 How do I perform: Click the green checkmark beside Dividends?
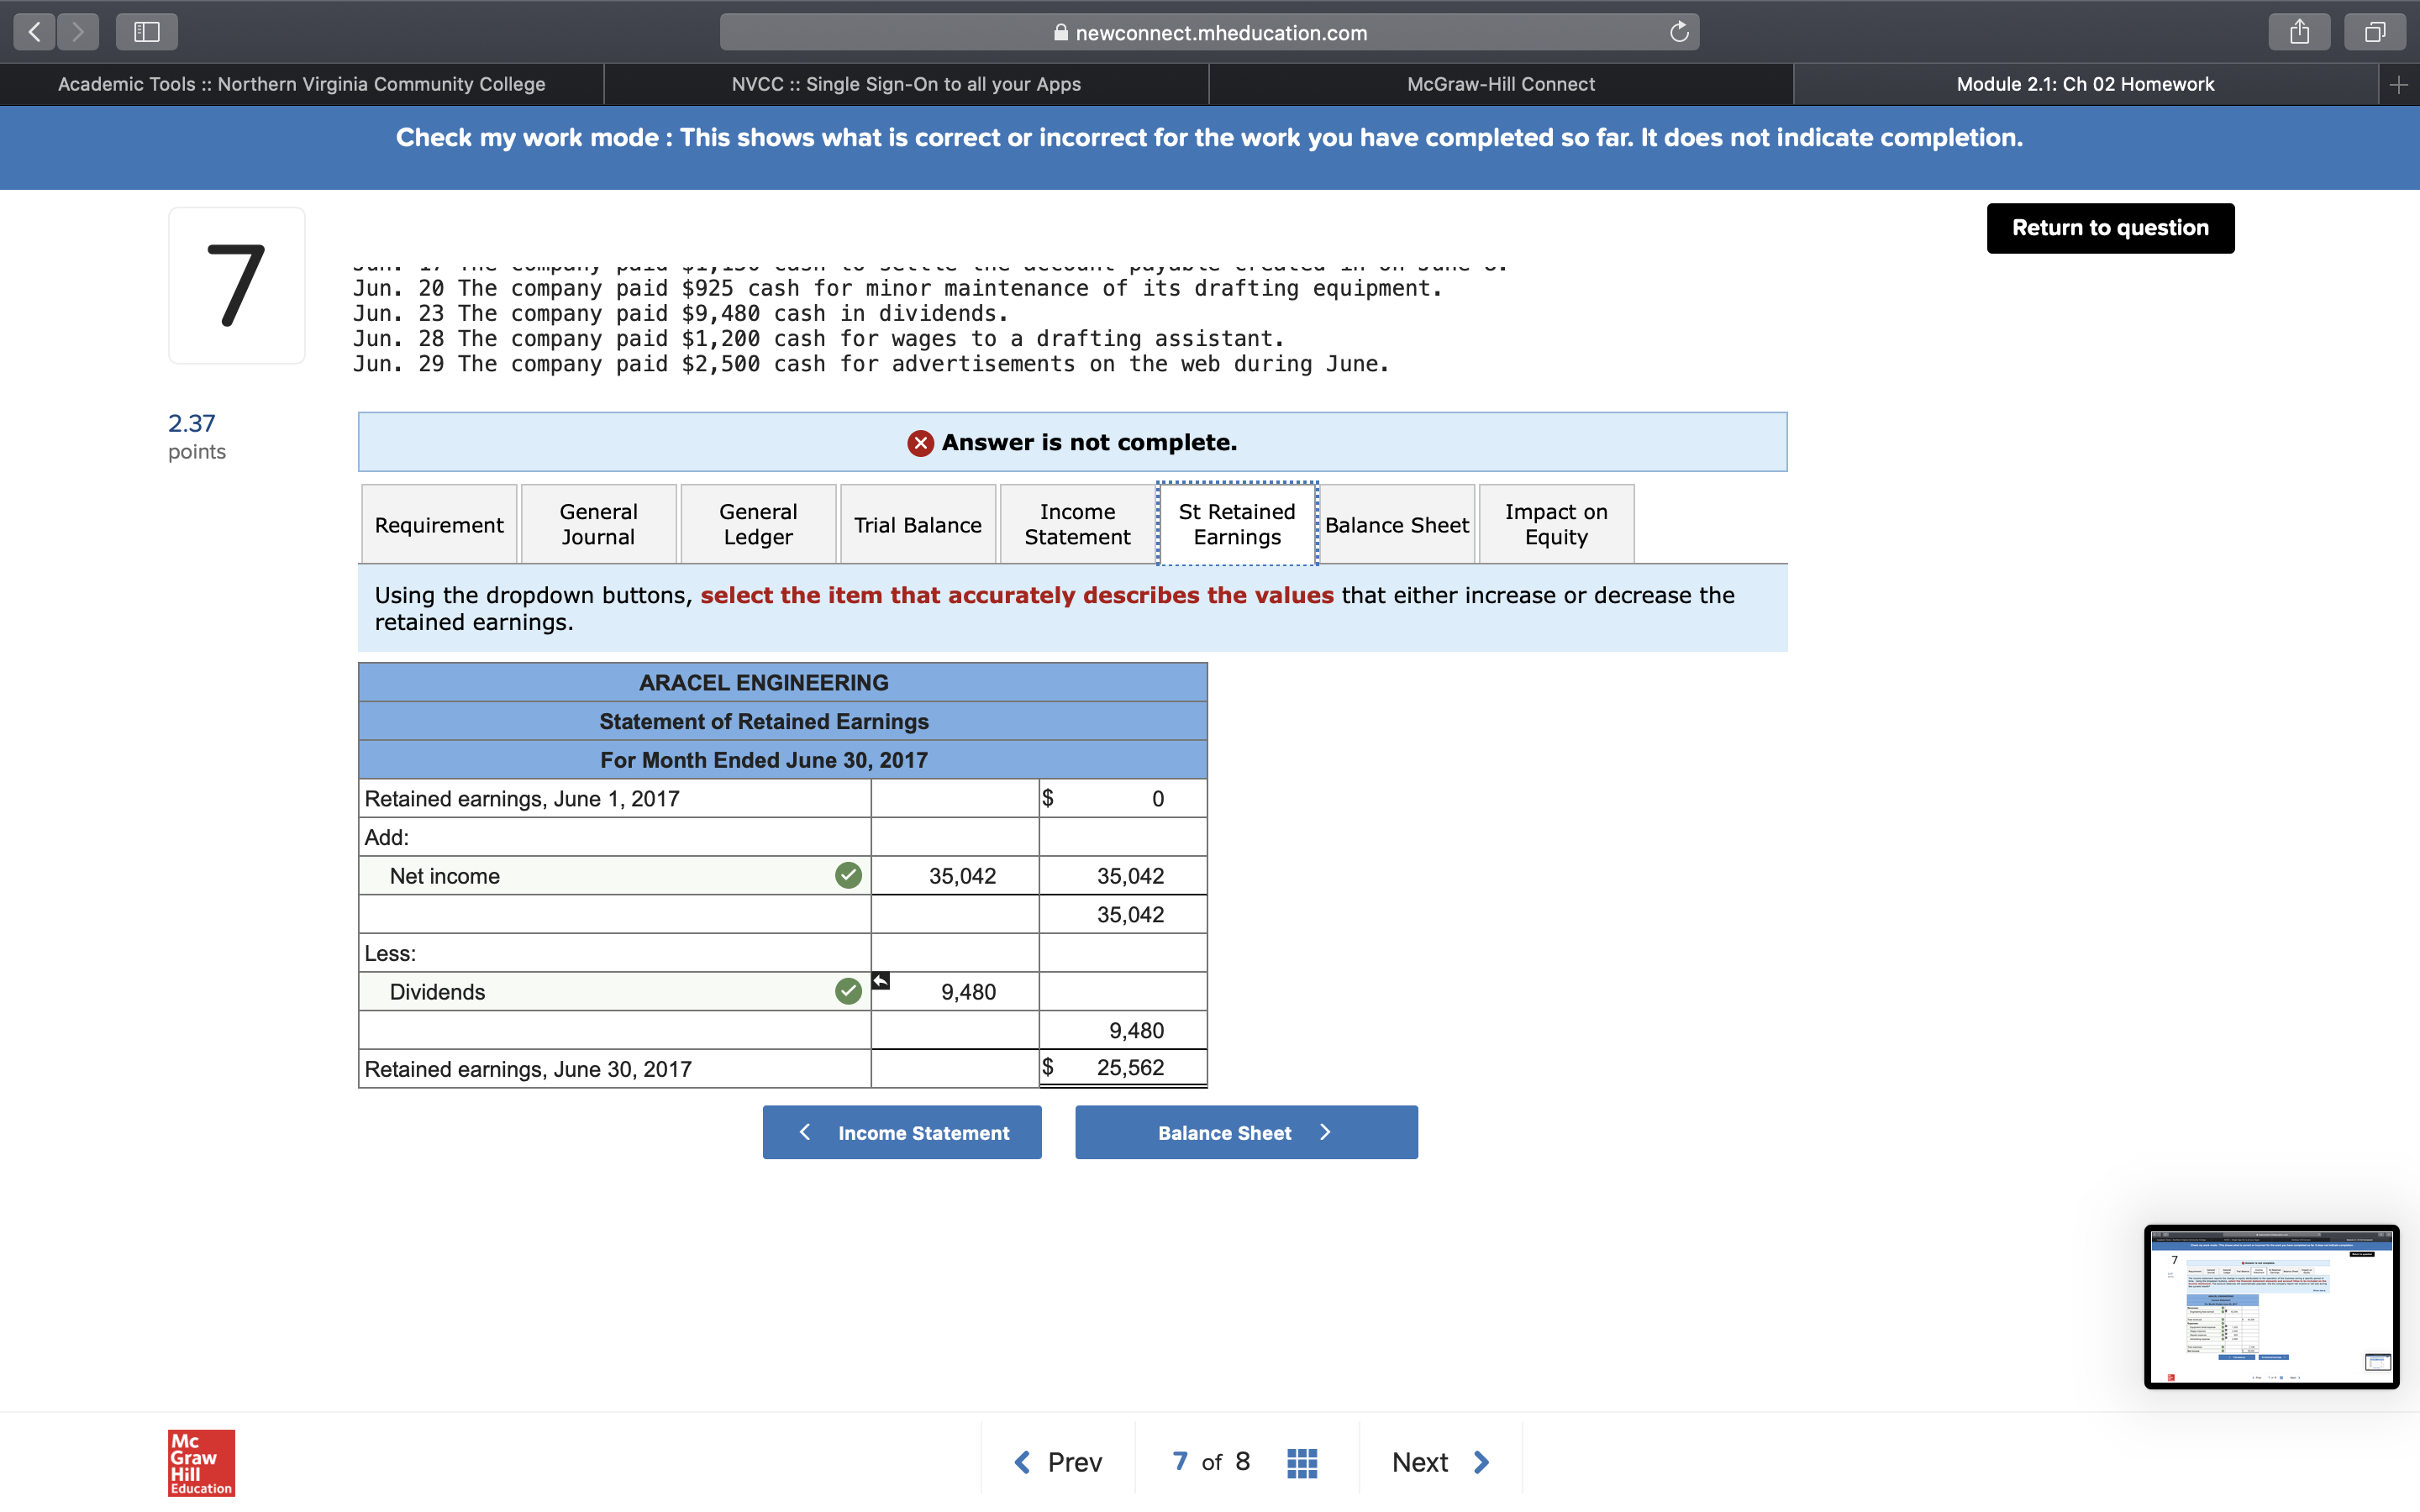pos(846,991)
